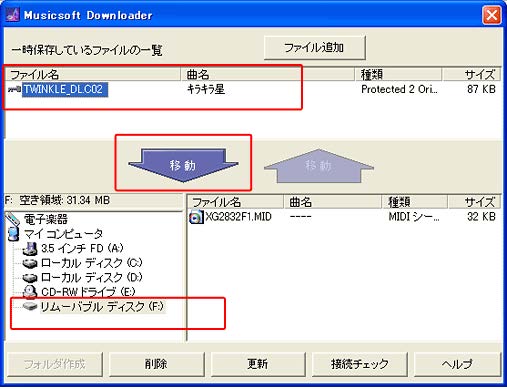Click the ファイル追加 button
507x389 pixels.
point(314,48)
